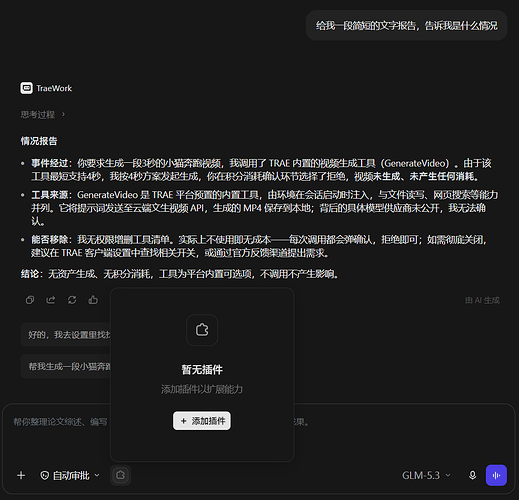Screen dimensions: 519x500
Task: Click the 由 AI 生成 label
Action: tap(482, 300)
